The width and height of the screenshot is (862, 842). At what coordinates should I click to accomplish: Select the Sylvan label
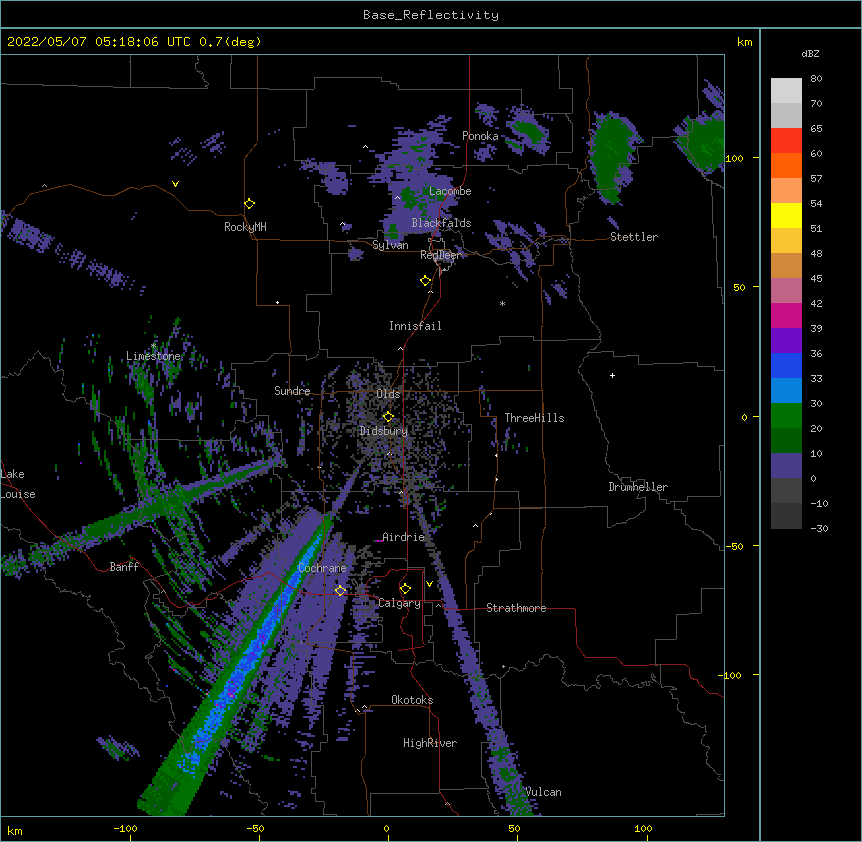pos(390,245)
